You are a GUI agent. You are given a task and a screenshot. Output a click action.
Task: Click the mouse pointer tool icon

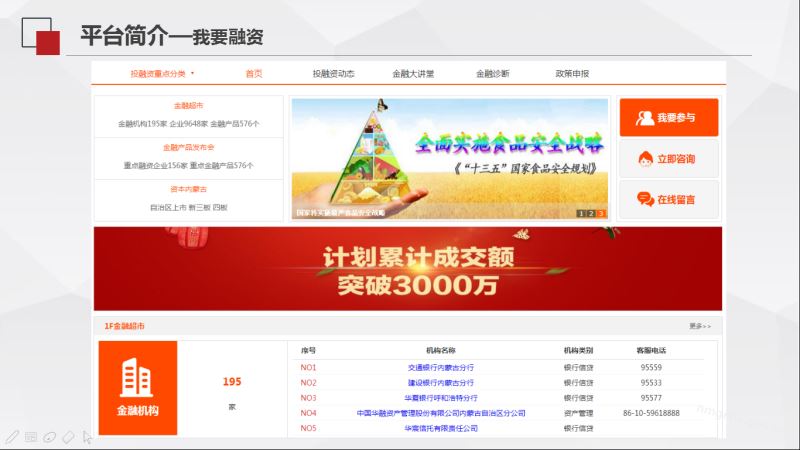87,437
